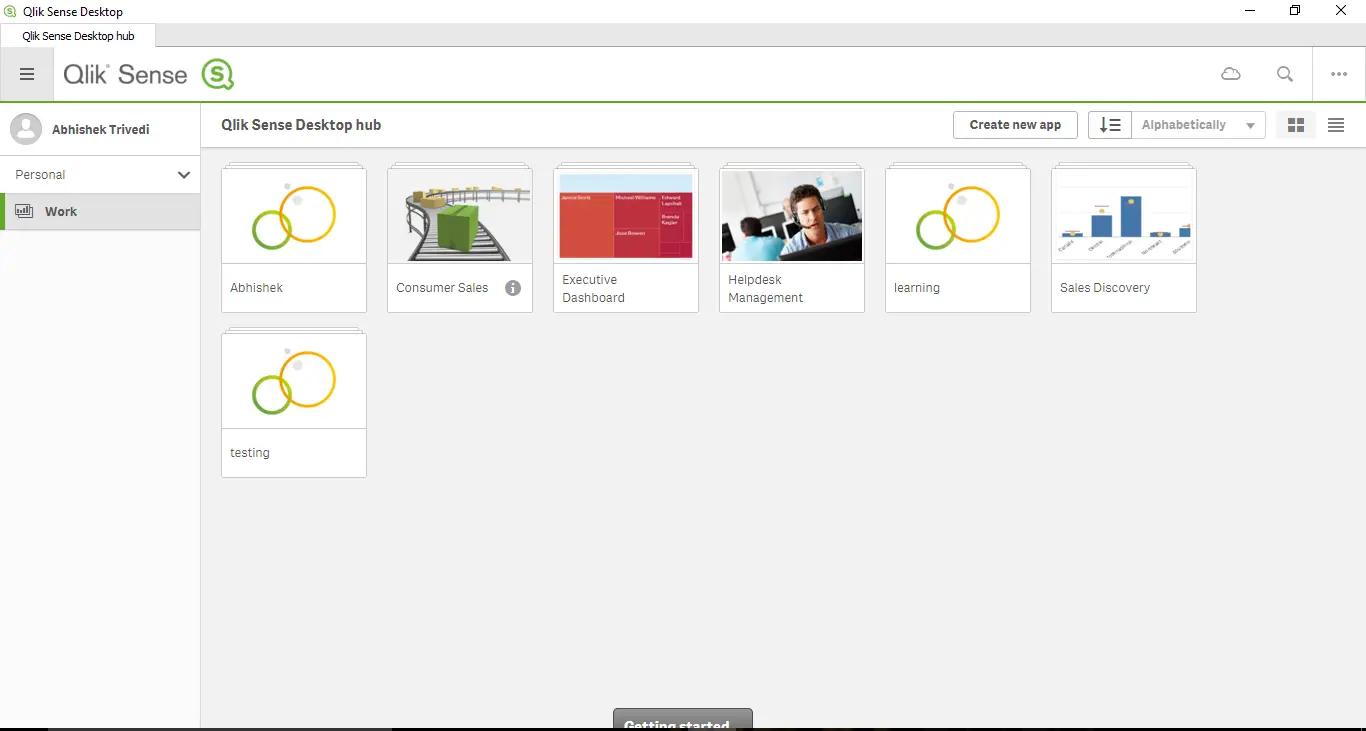
Task: Click the user avatar icon
Action: (x=26, y=129)
